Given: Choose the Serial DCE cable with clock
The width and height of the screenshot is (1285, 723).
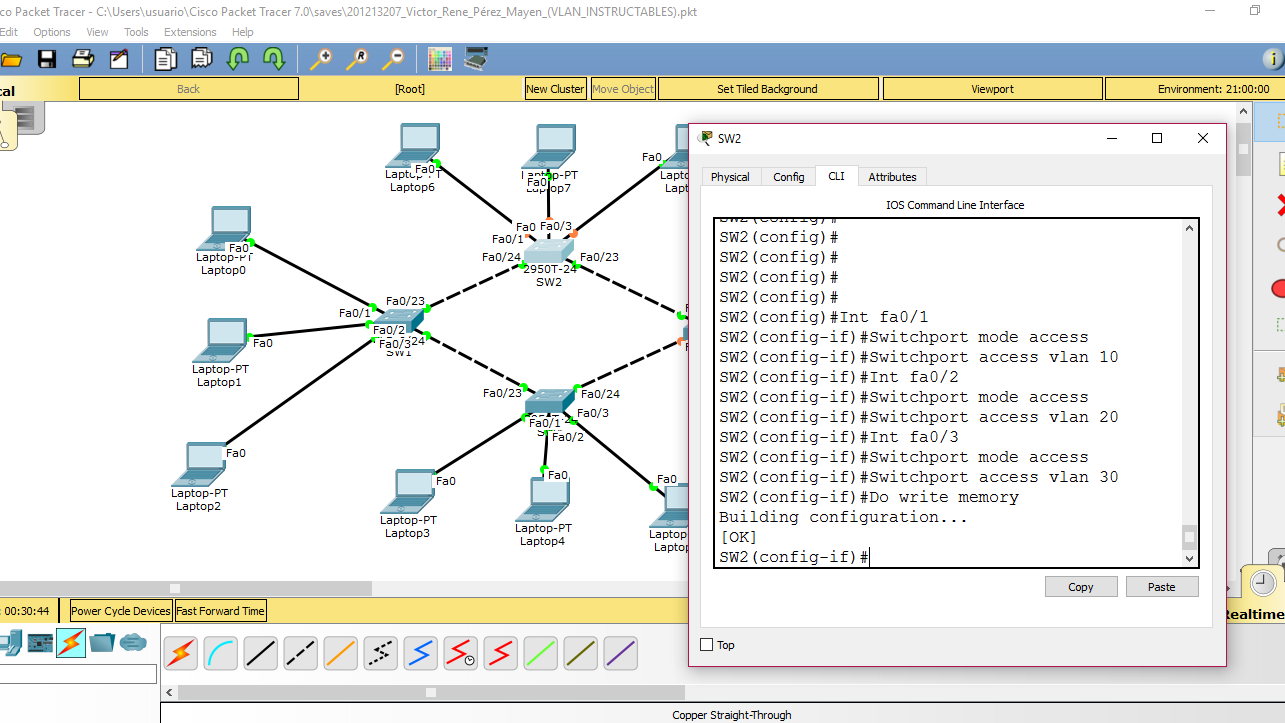Looking at the screenshot, I should click(x=461, y=653).
